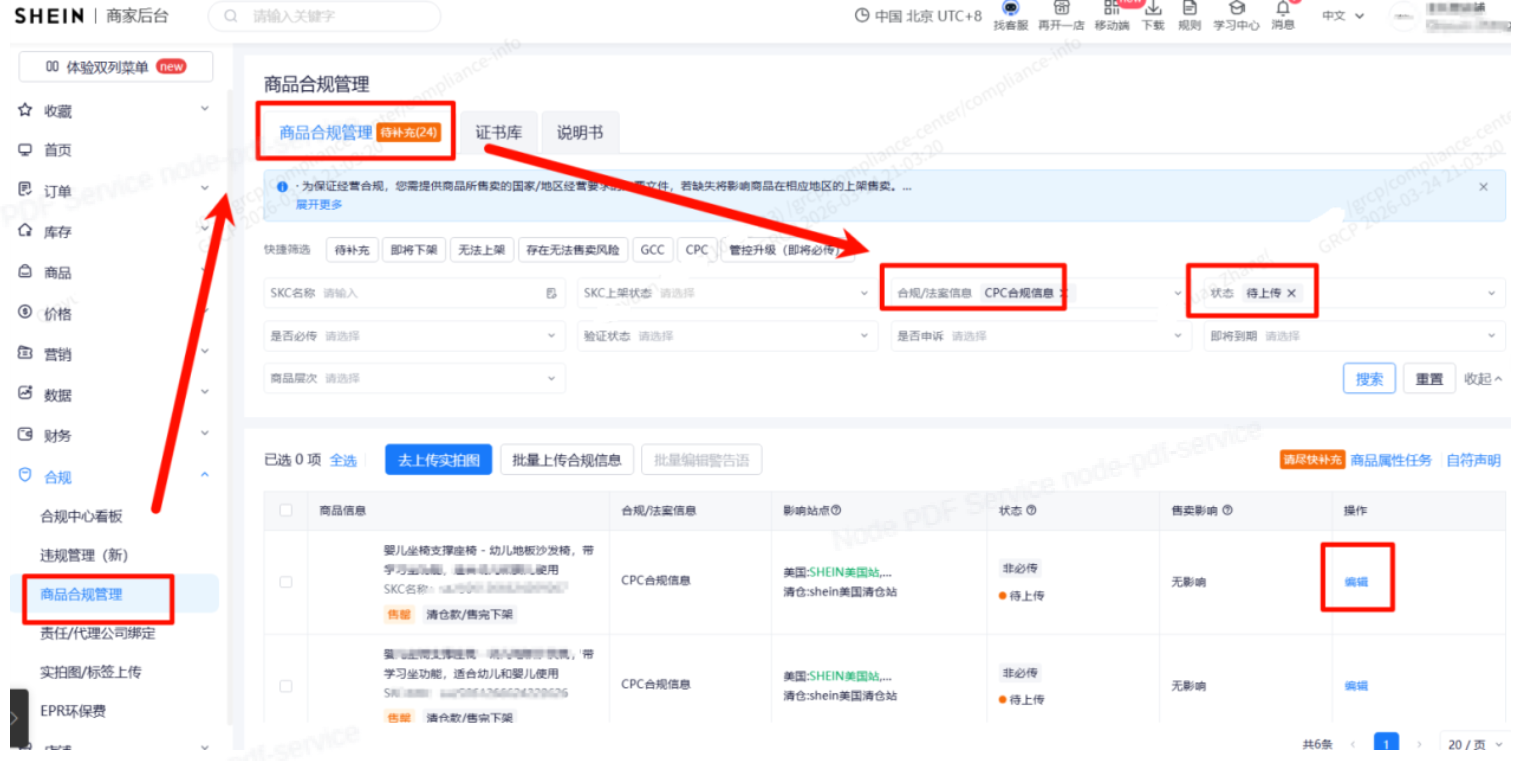Viewport: 1517px width, 761px height.
Task: Click the 下载 download icon
Action: pos(1152,8)
